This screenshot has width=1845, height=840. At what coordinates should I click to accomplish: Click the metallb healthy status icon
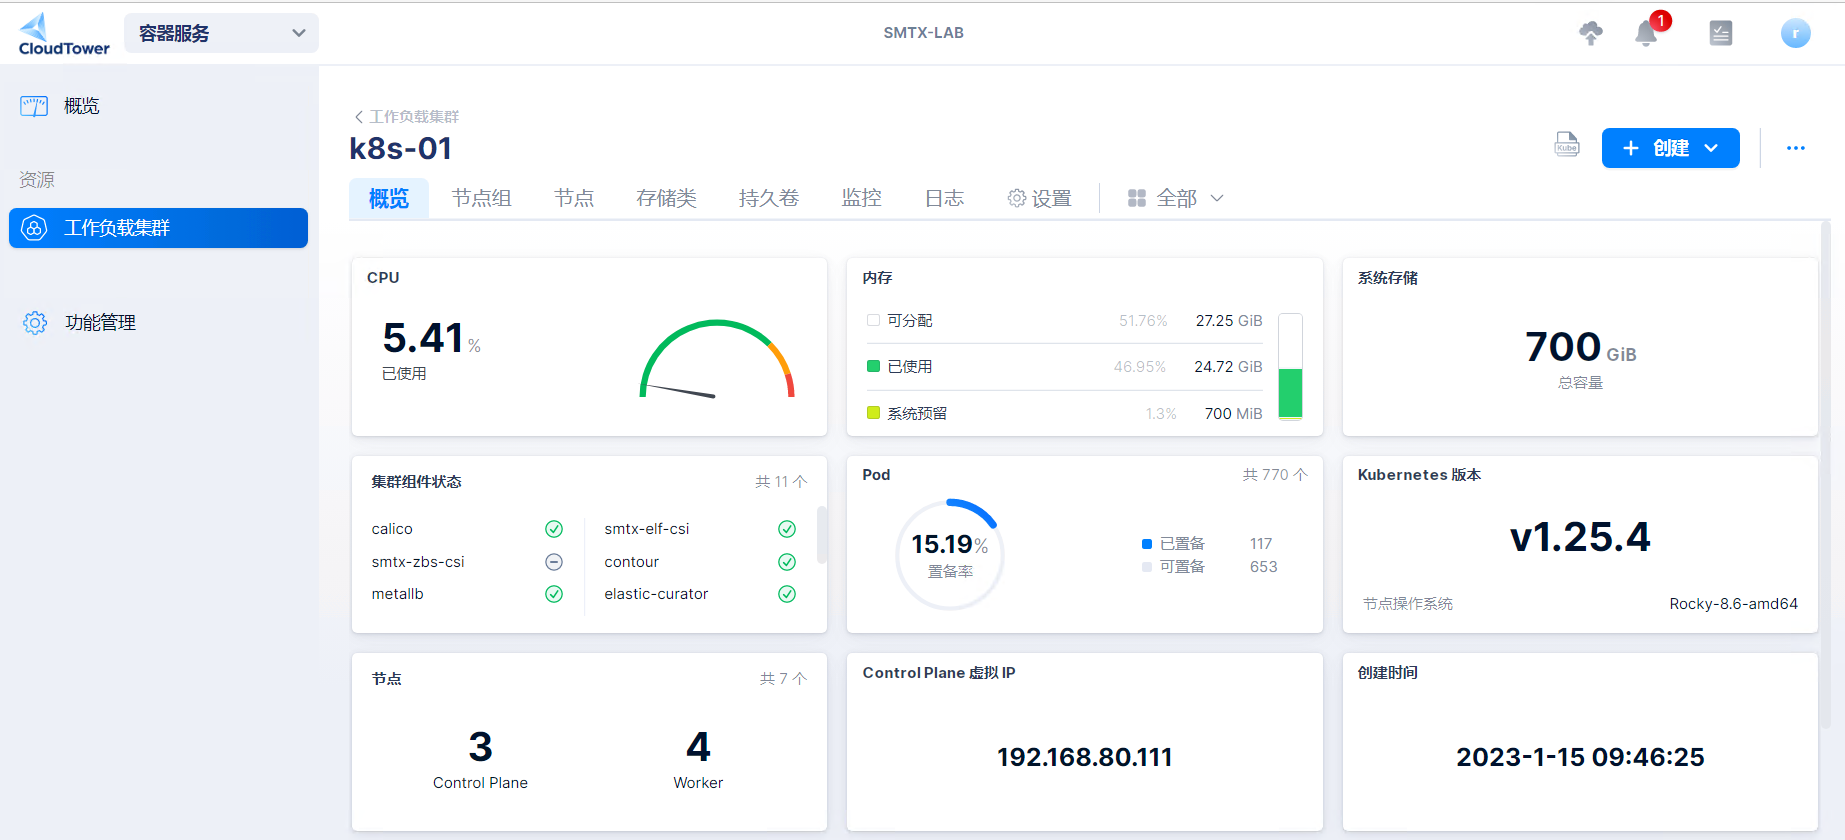coord(554,594)
